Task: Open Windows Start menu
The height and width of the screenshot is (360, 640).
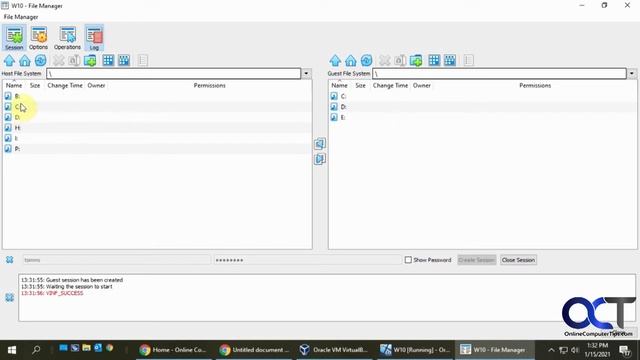Action: (12, 350)
